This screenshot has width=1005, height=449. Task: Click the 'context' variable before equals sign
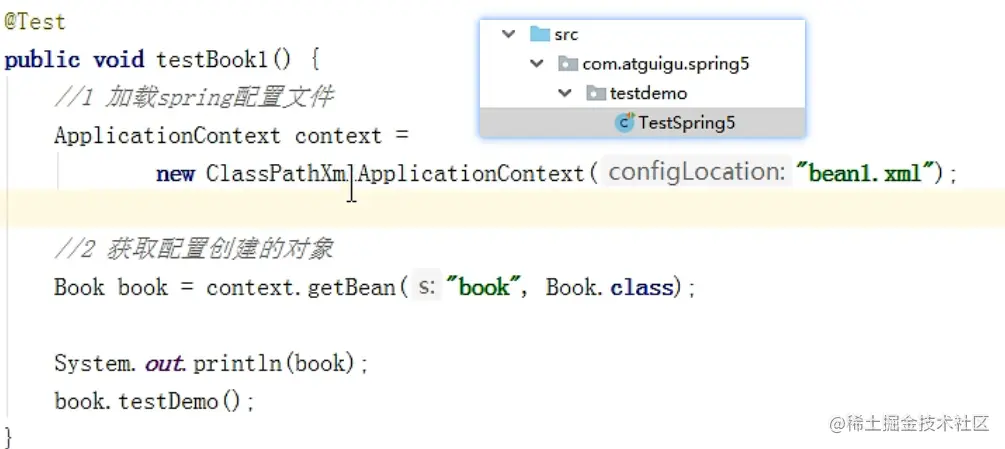pos(338,136)
